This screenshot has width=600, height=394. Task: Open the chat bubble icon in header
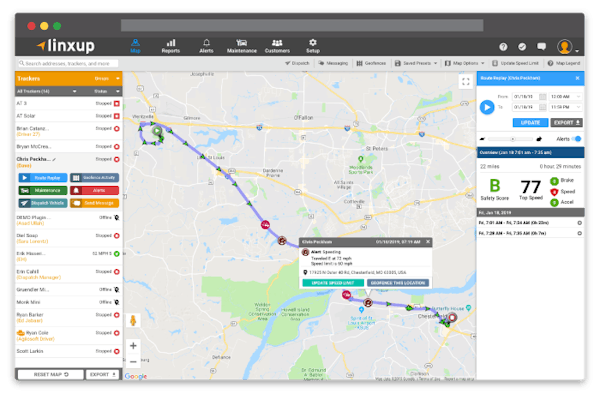point(541,47)
